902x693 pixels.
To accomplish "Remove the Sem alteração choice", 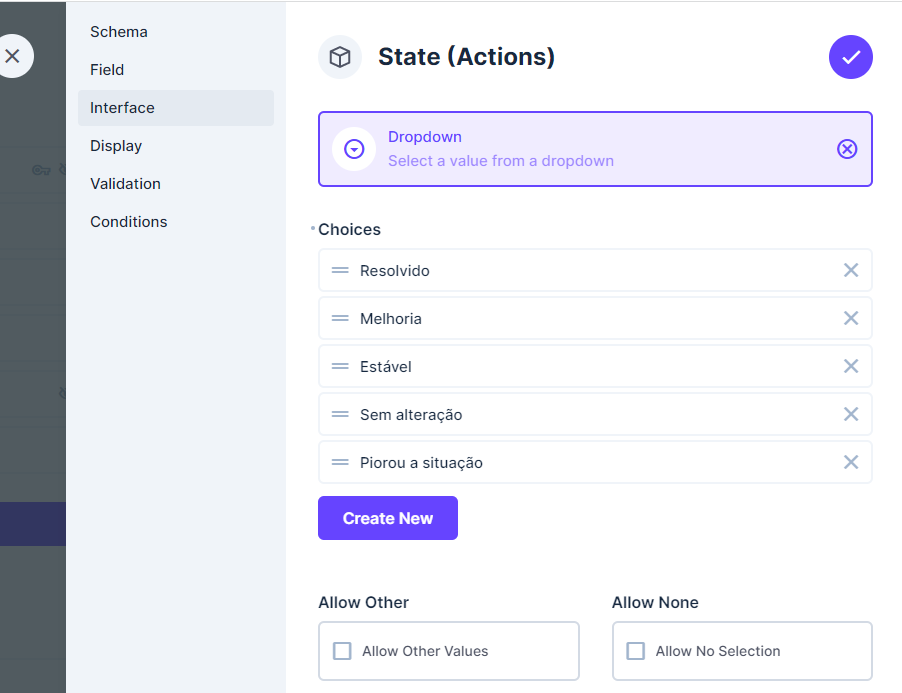I will [851, 414].
